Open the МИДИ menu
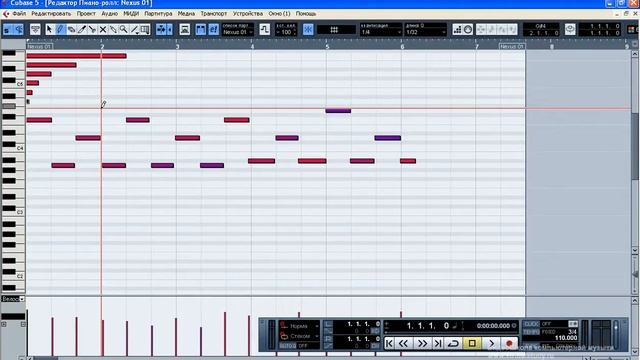640x360 pixels. 131,13
